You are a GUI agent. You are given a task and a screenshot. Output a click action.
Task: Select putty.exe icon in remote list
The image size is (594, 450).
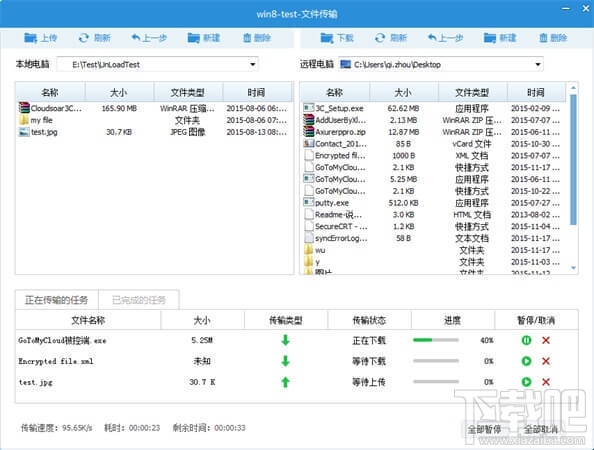[309, 203]
